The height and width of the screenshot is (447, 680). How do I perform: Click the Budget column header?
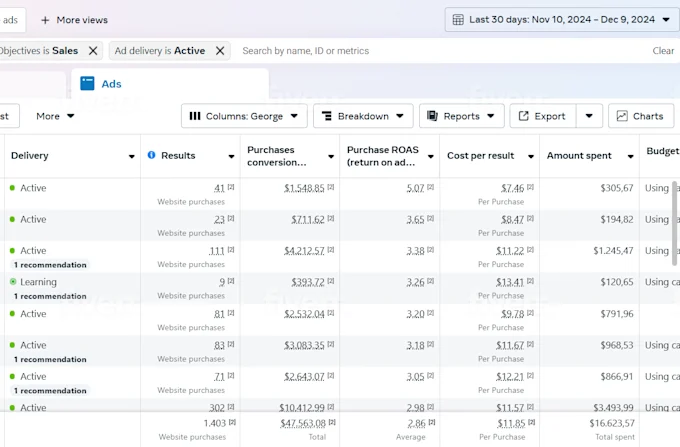coord(662,151)
